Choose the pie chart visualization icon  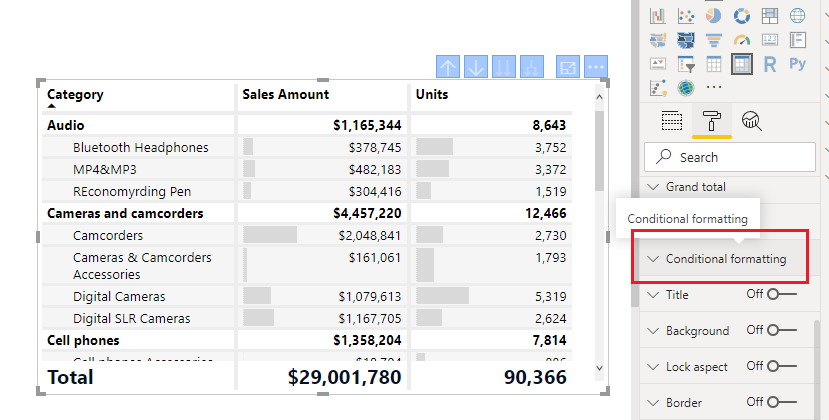pos(714,16)
